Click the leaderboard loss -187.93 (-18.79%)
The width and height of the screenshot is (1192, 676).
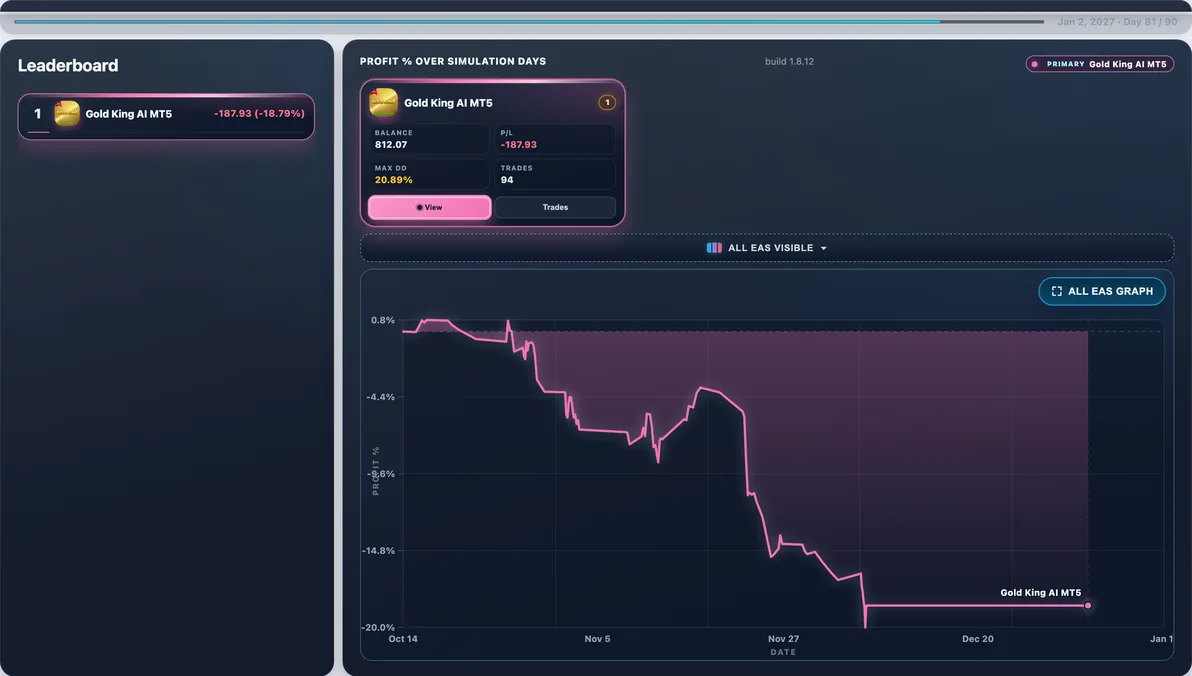point(259,113)
